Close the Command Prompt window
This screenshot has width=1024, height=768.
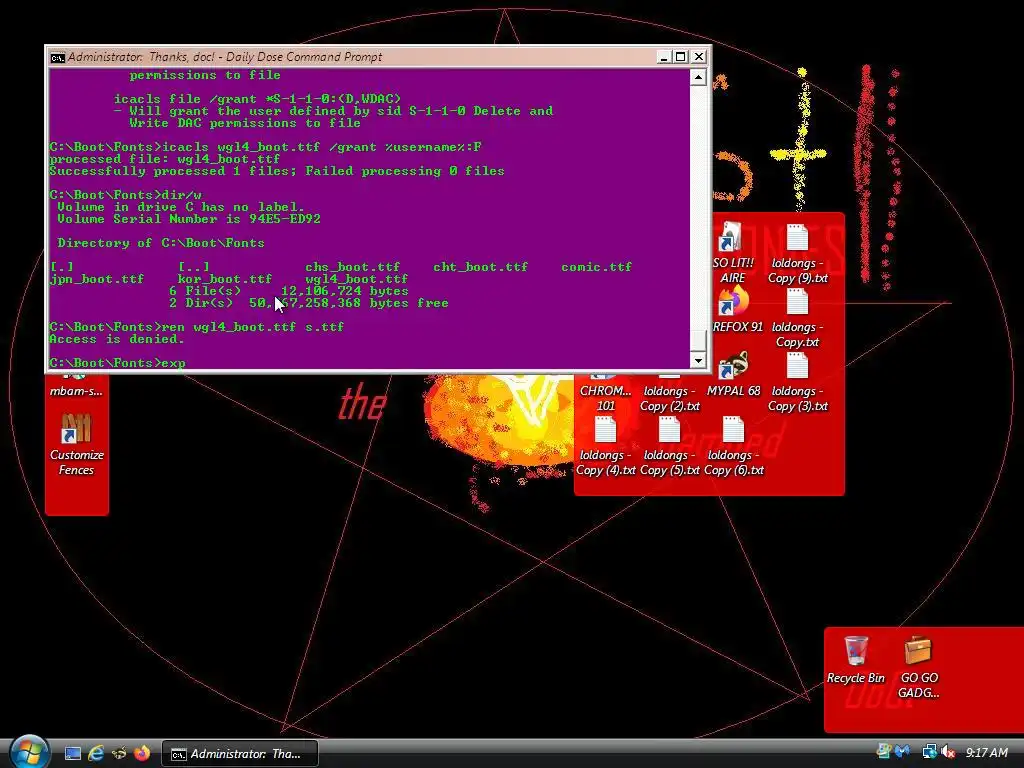point(699,57)
